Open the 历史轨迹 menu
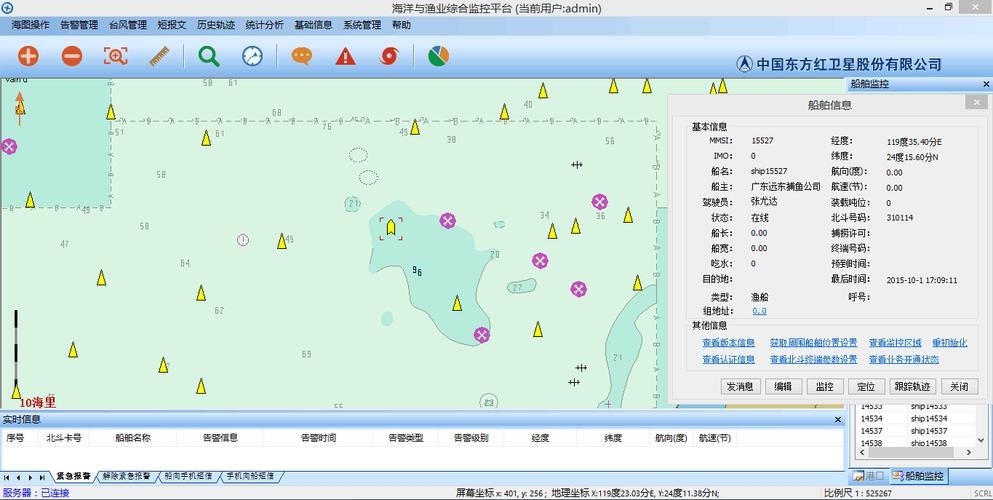Viewport: 993px width, 500px height. 216,25
